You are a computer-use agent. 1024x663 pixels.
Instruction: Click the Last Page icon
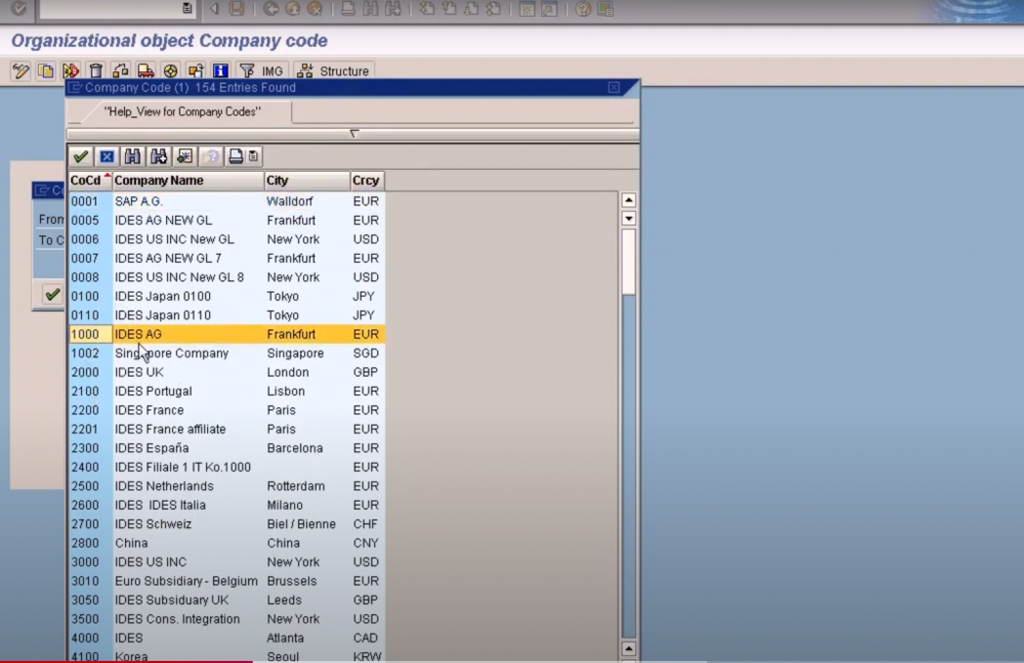[494, 8]
